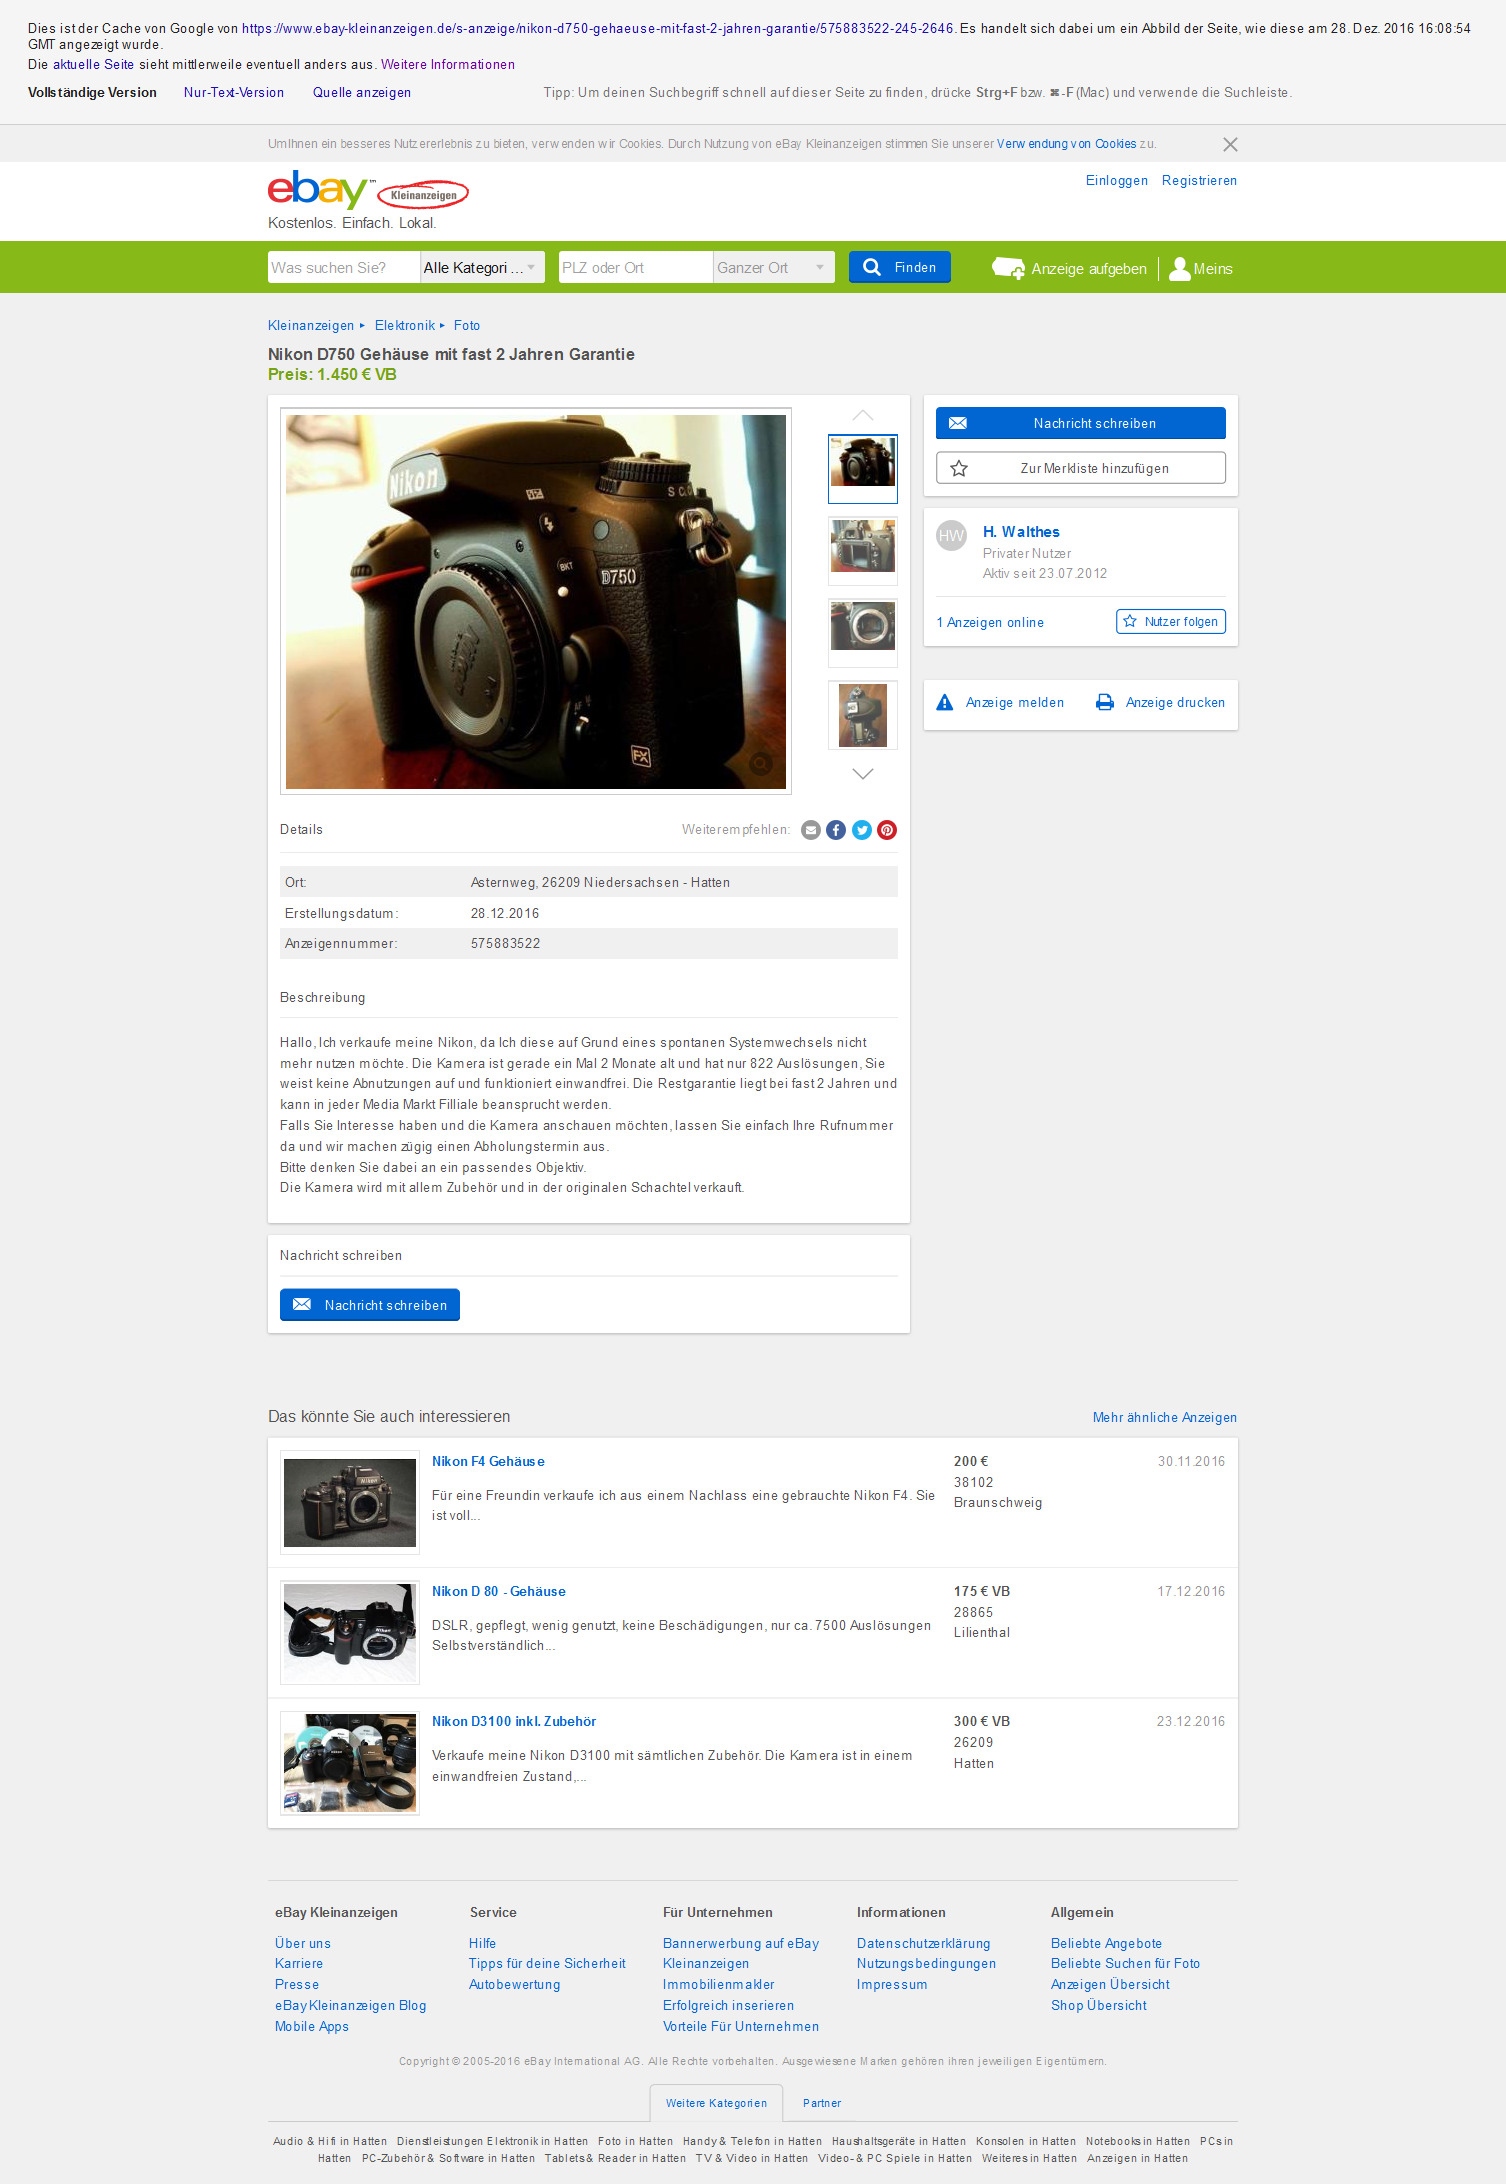Click Registrieren link
The width and height of the screenshot is (1506, 2184).
[1199, 181]
